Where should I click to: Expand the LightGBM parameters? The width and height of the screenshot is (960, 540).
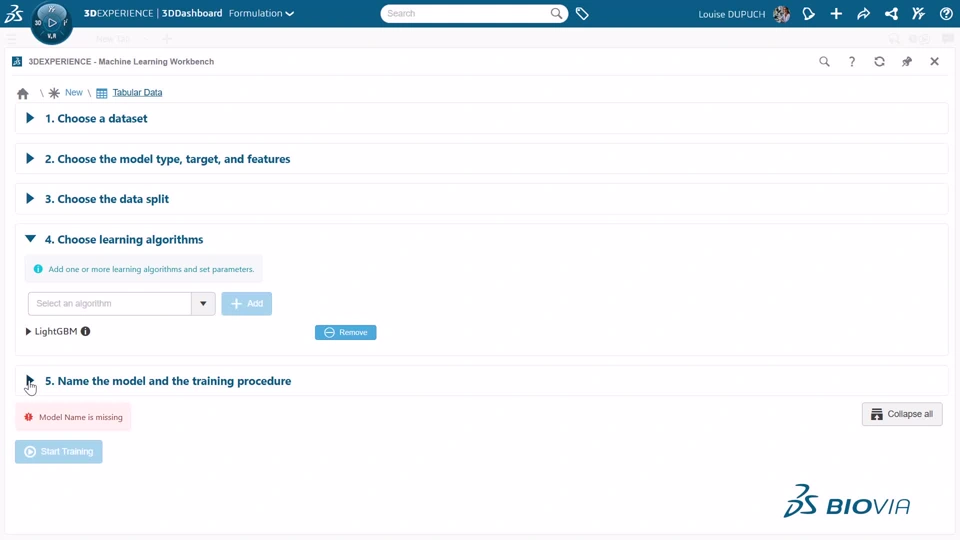pos(28,331)
